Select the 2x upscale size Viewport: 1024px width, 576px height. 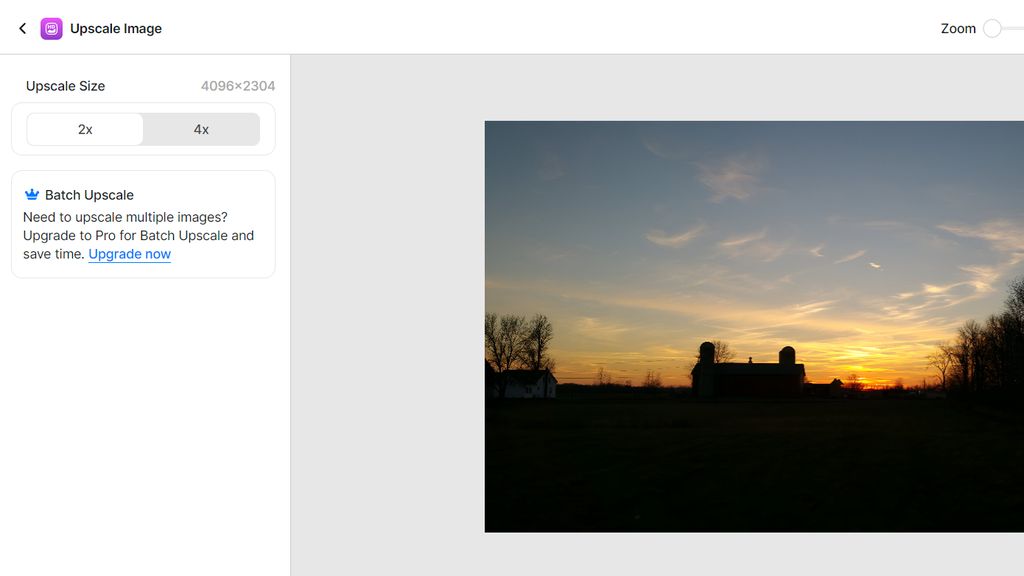(x=85, y=129)
